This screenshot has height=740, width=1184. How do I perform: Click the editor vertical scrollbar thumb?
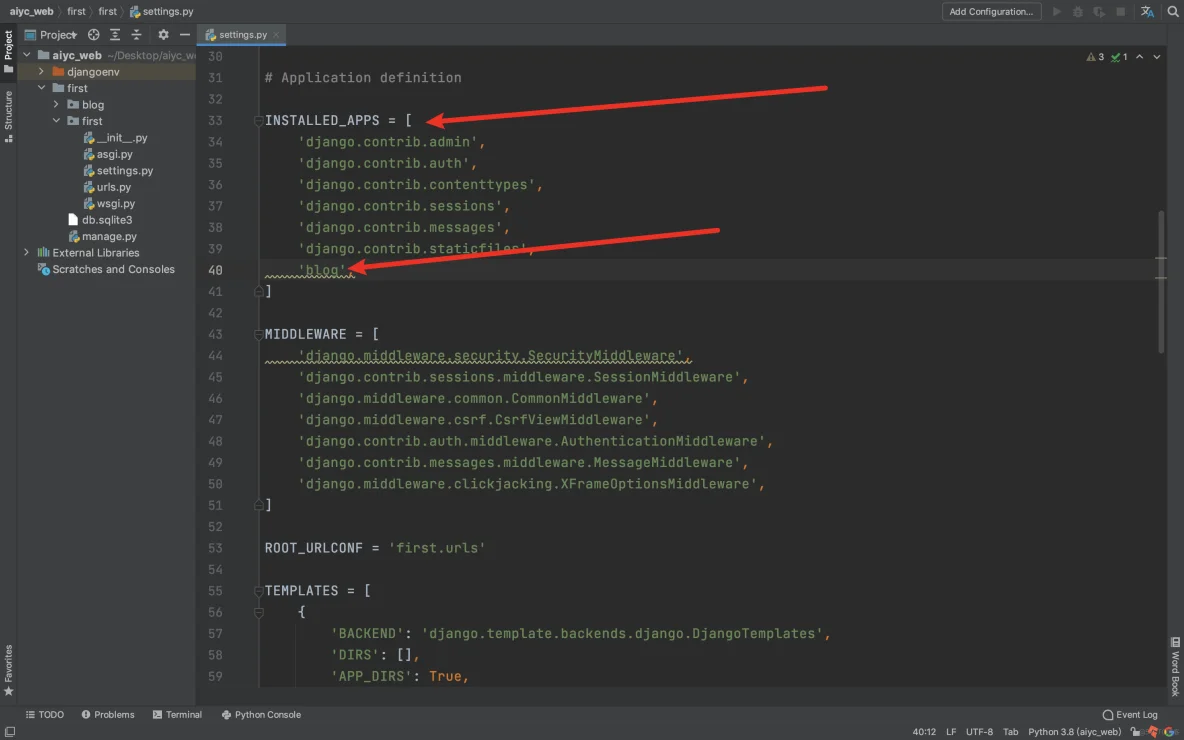(1161, 282)
